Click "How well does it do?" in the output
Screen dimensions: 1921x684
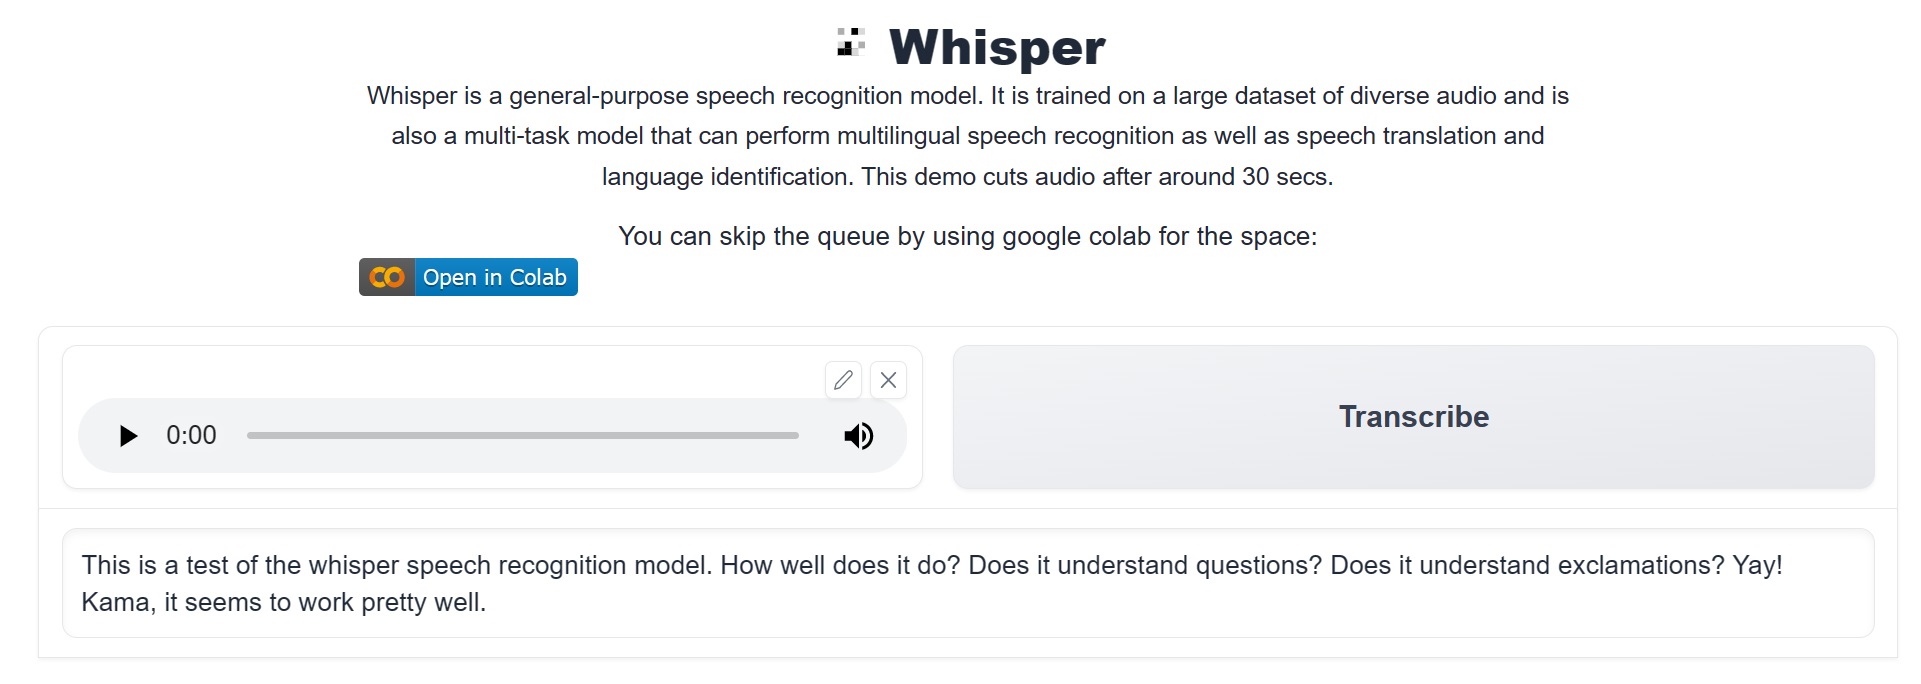pyautogui.click(x=840, y=565)
